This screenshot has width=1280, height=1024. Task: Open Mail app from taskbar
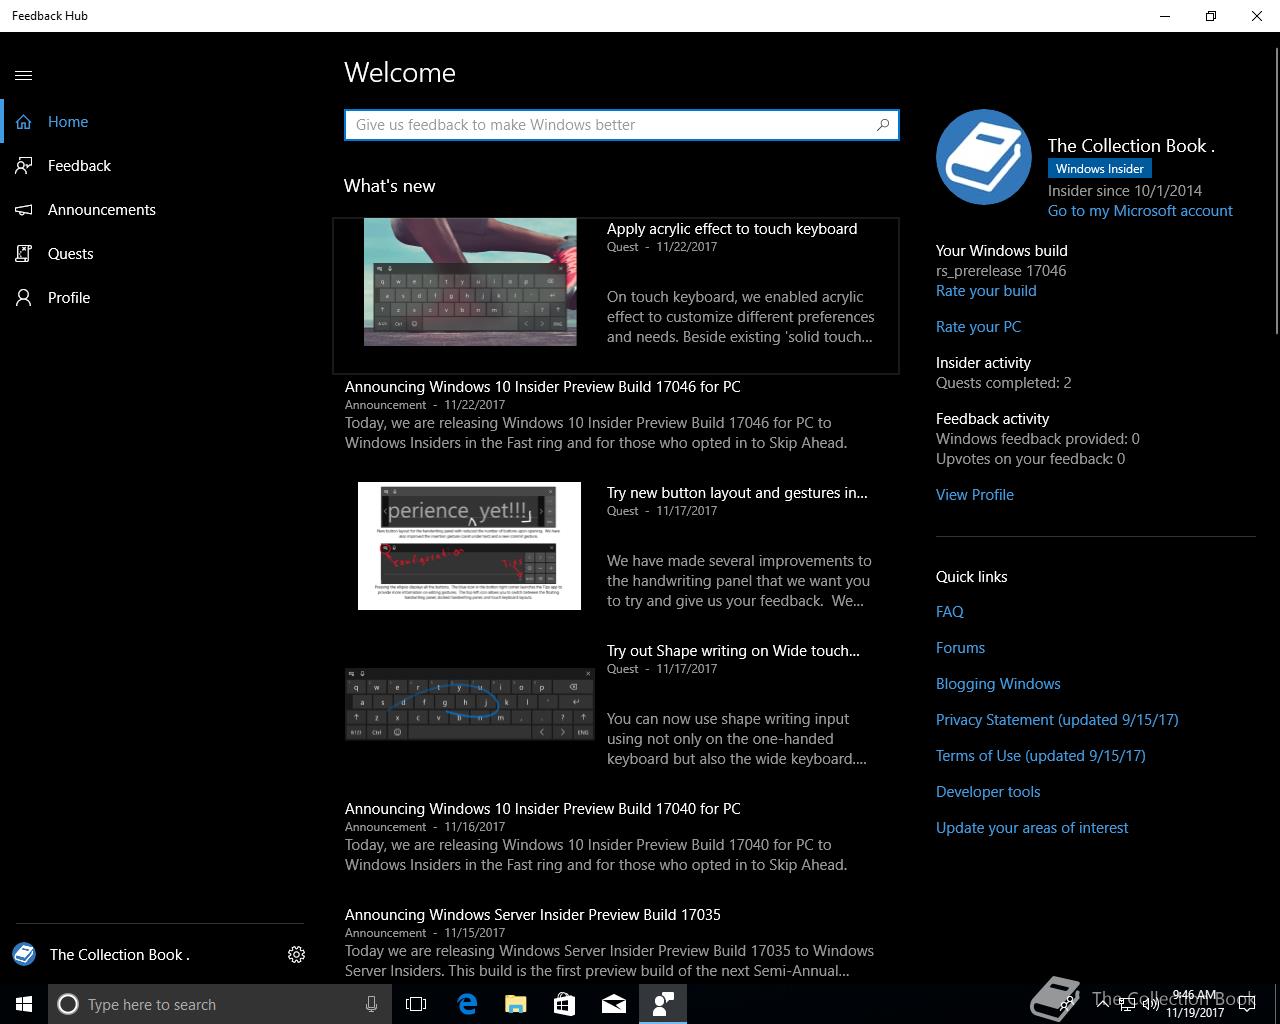(614, 1004)
